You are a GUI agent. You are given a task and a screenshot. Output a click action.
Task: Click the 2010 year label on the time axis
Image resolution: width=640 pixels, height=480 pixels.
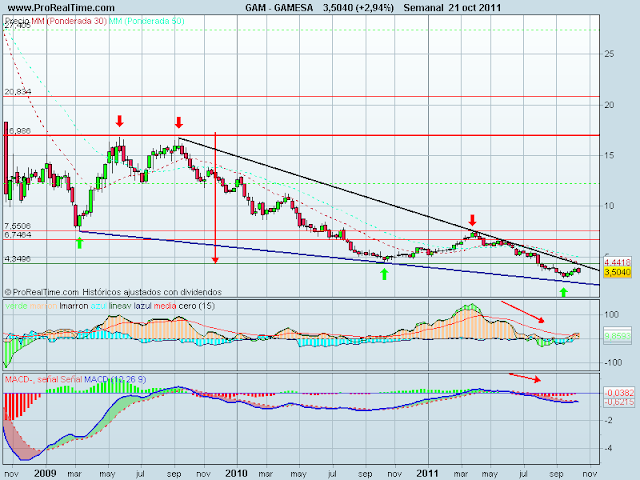click(236, 473)
